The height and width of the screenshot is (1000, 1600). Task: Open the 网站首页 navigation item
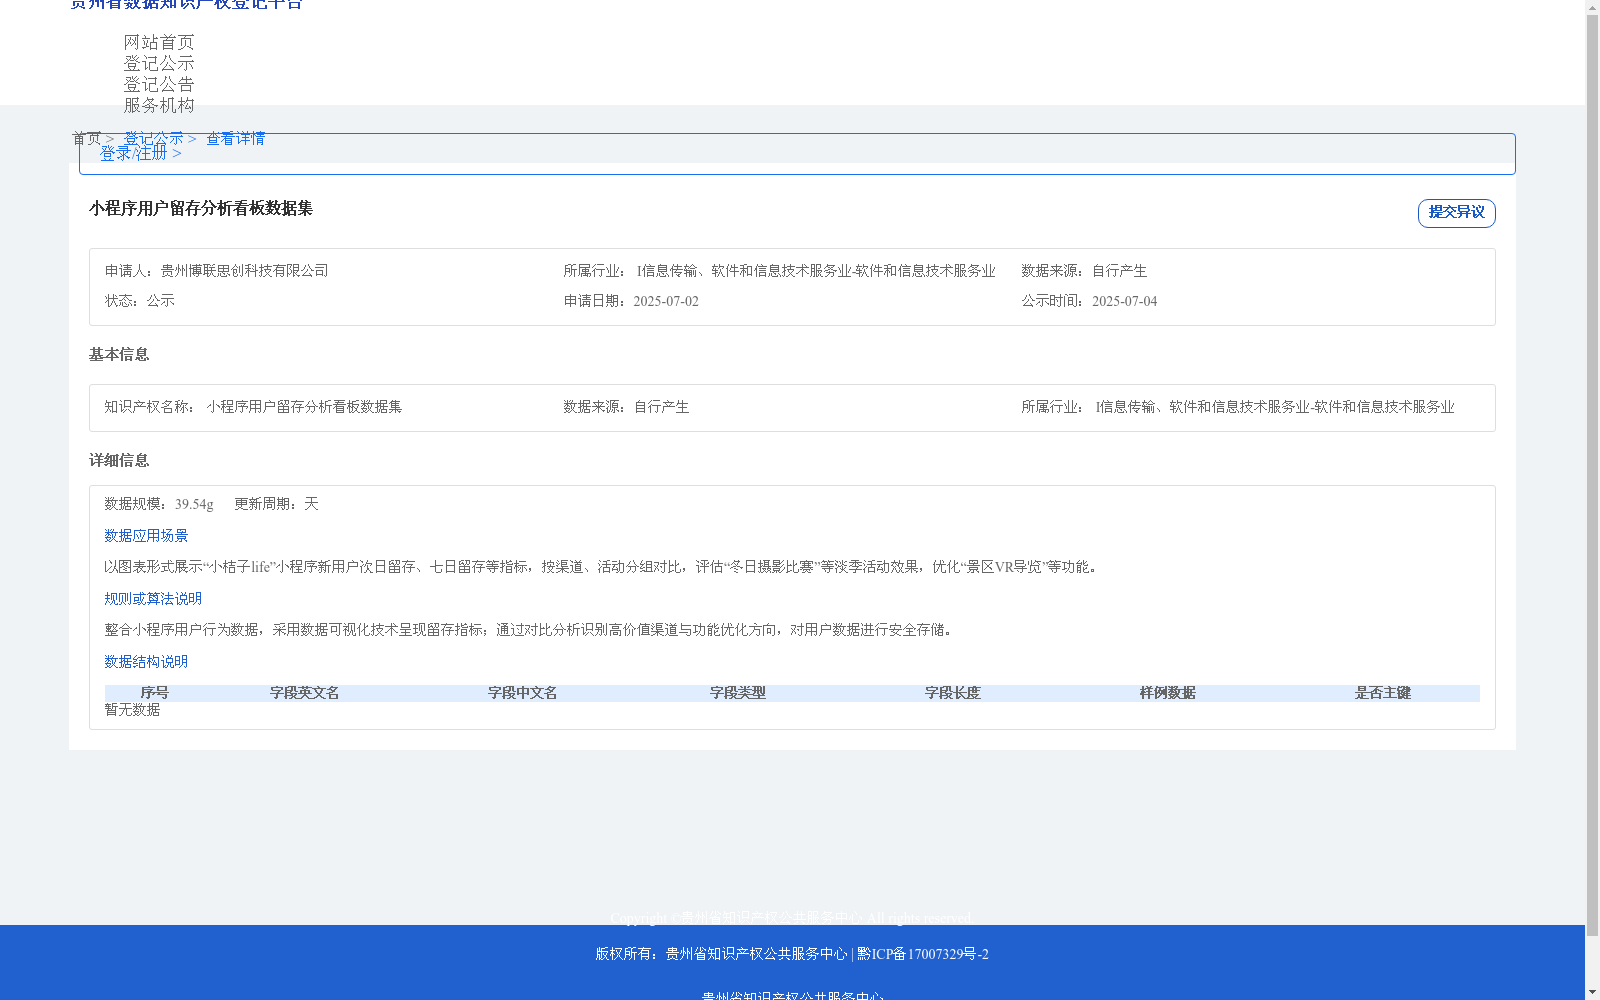pos(159,42)
